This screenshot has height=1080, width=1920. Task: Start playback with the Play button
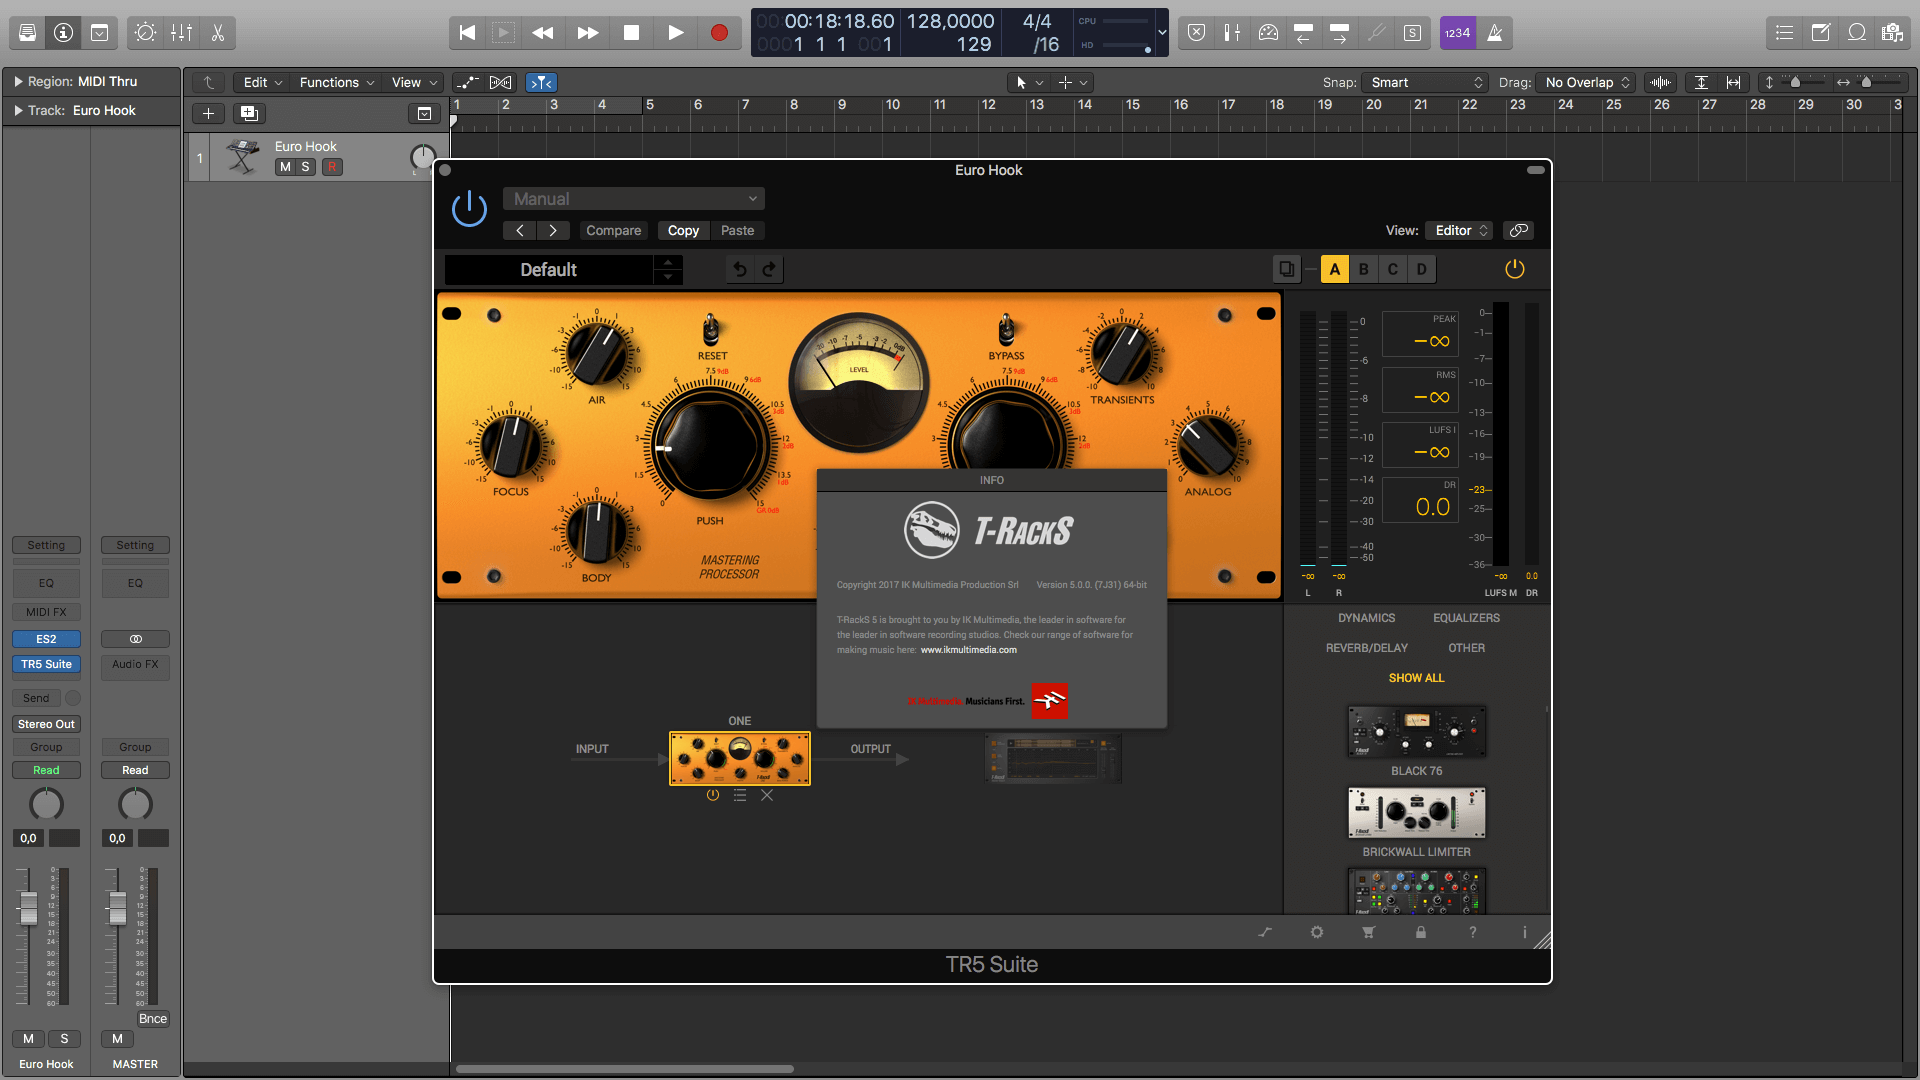coord(675,33)
